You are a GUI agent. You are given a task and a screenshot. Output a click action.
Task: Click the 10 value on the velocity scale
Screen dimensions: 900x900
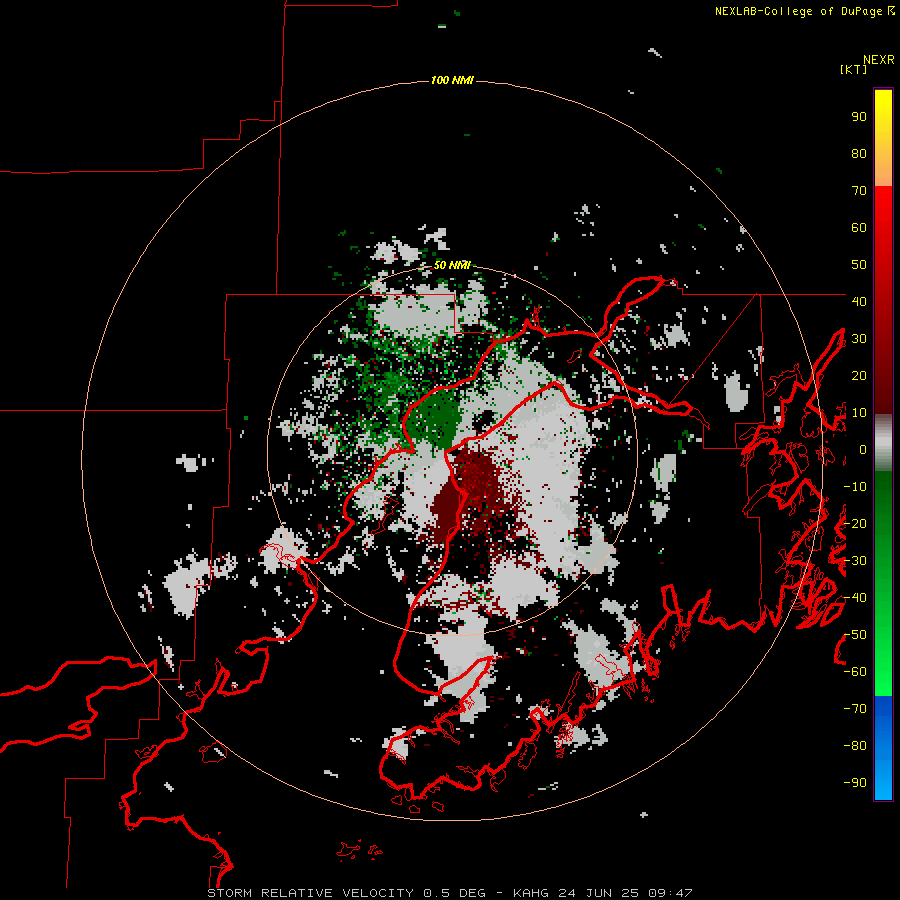pos(859,413)
